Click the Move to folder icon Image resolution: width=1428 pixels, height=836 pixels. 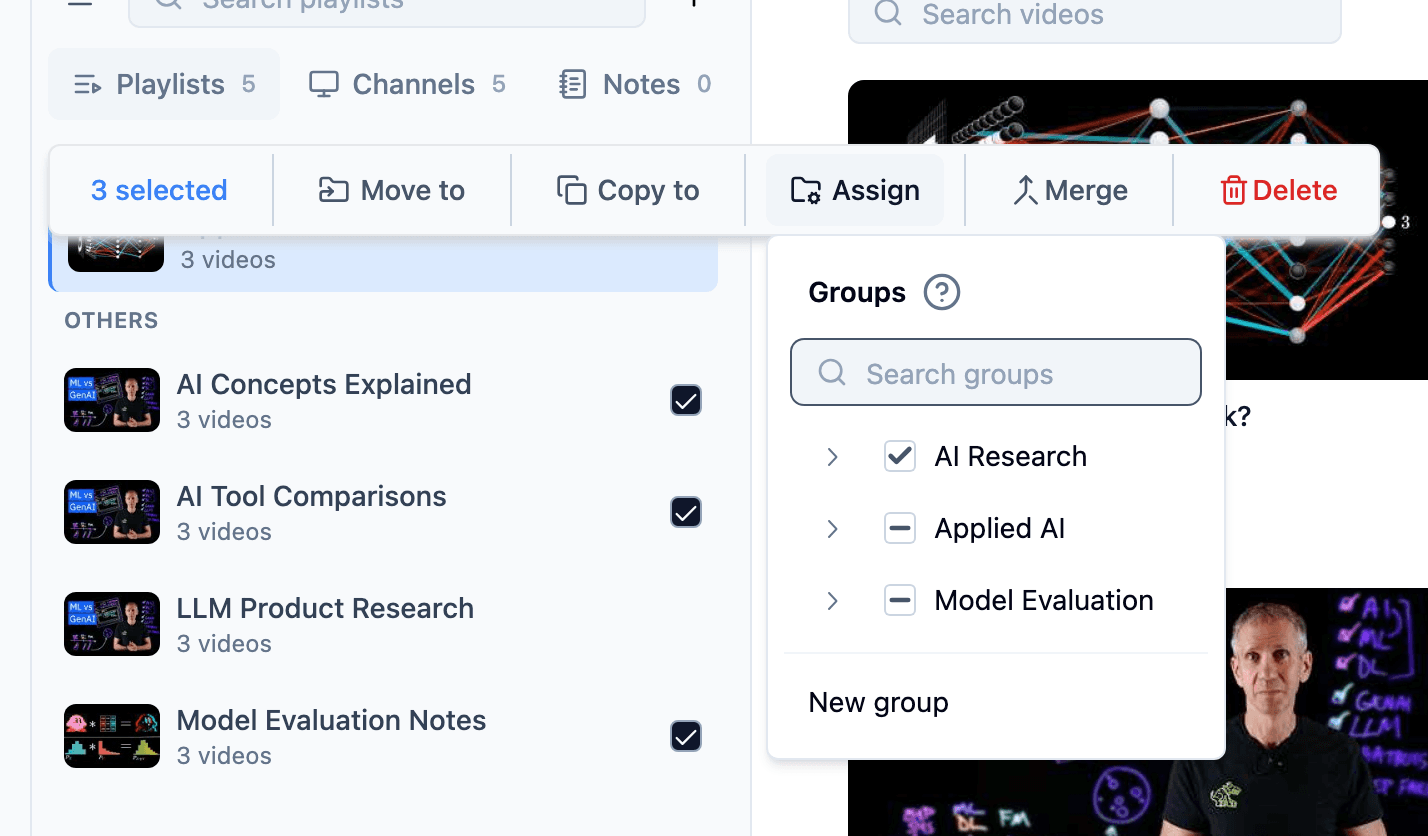(x=333, y=190)
